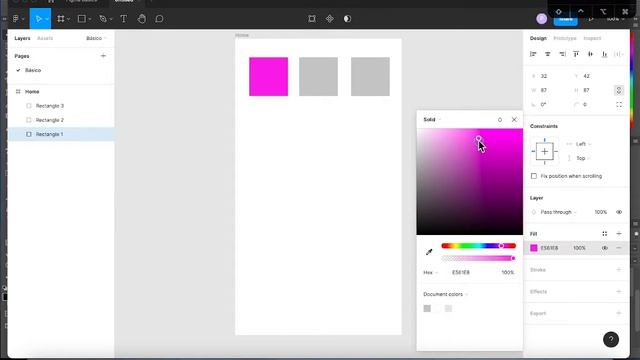Viewport: 640px width, 360px height.
Task: Click Align vertical centers icon
Action: click(590, 54)
